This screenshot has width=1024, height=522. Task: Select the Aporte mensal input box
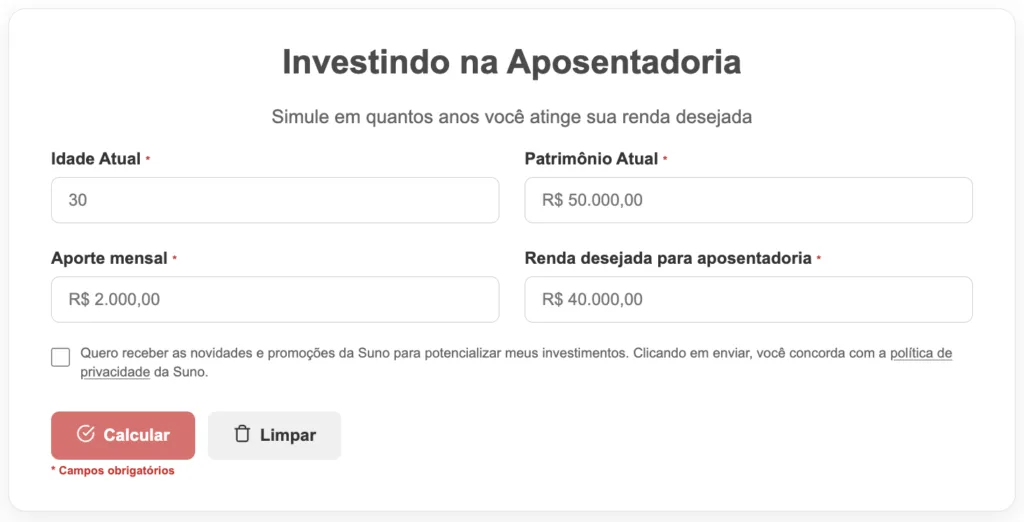coord(275,299)
